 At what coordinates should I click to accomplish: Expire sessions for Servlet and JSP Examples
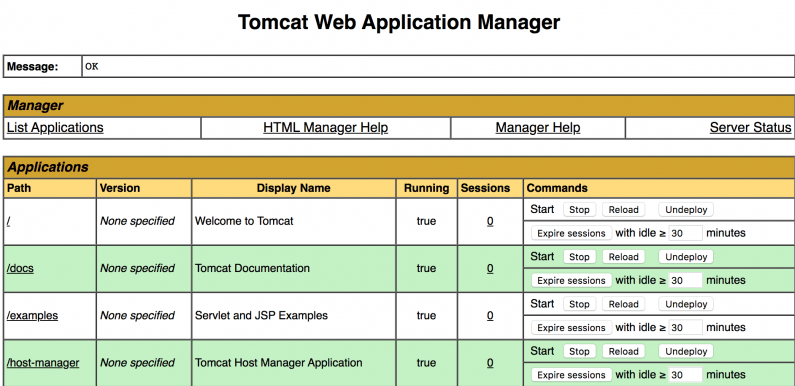(x=571, y=328)
